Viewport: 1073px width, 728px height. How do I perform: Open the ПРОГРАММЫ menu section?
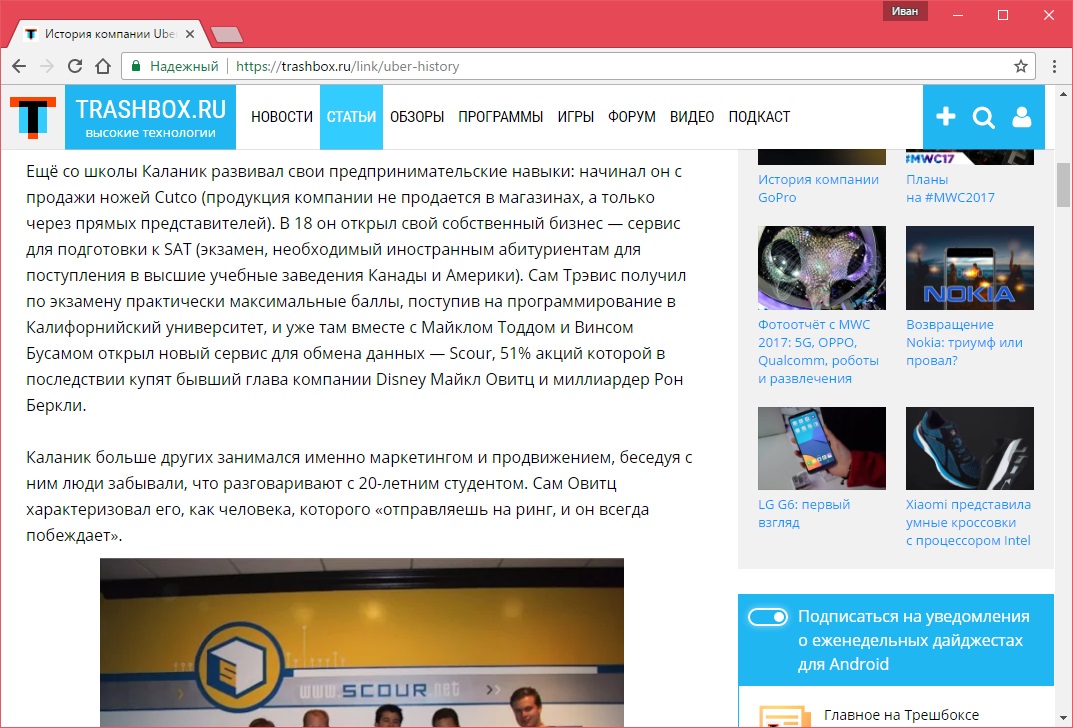[x=501, y=117]
